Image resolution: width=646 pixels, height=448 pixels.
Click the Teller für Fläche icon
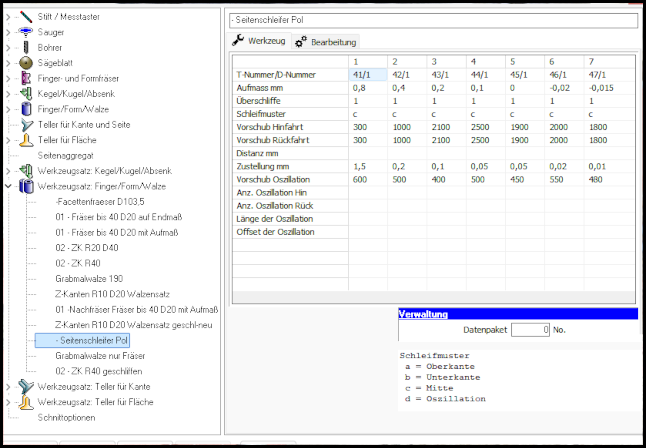(x=26, y=140)
